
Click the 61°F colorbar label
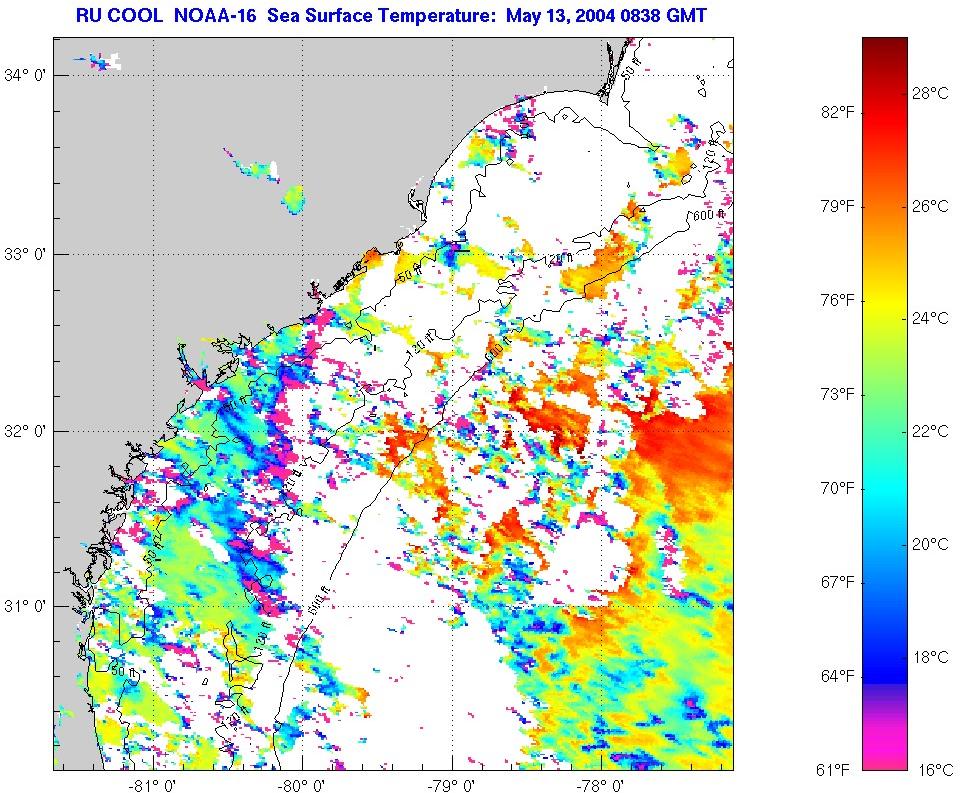833,770
